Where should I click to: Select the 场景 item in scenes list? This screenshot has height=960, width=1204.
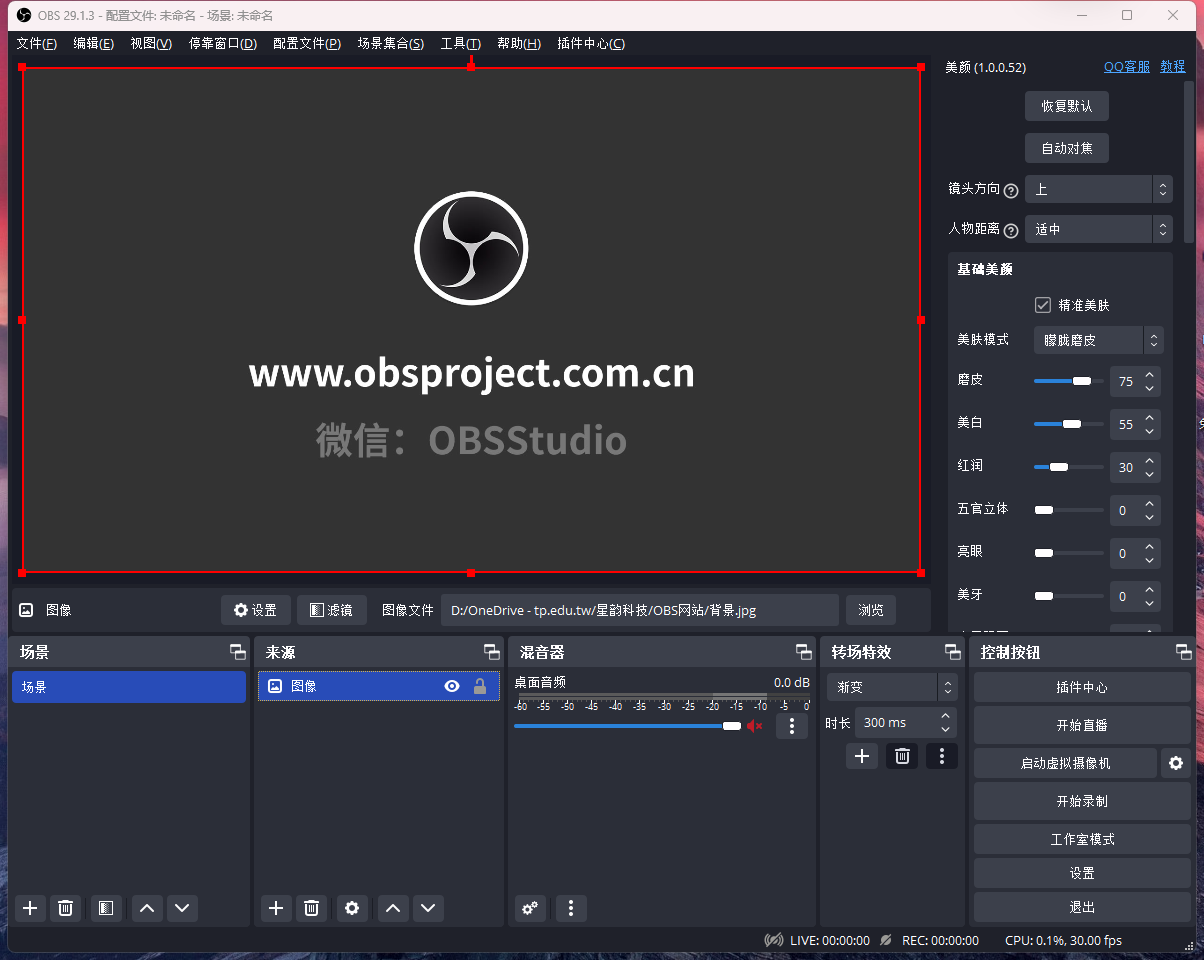pos(129,687)
